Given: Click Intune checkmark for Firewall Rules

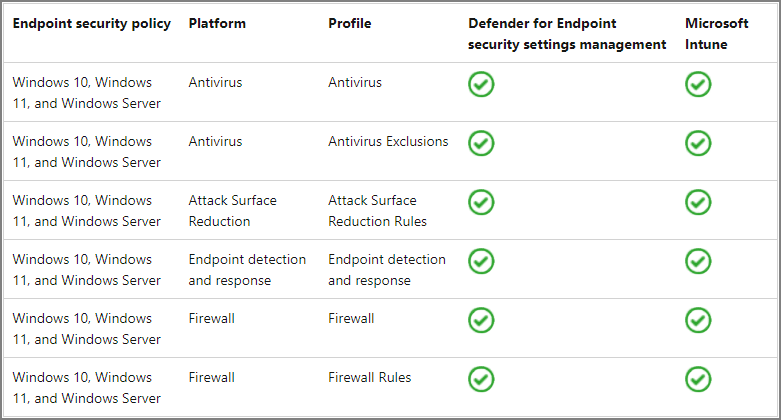Looking at the screenshot, I should pyautogui.click(x=698, y=379).
